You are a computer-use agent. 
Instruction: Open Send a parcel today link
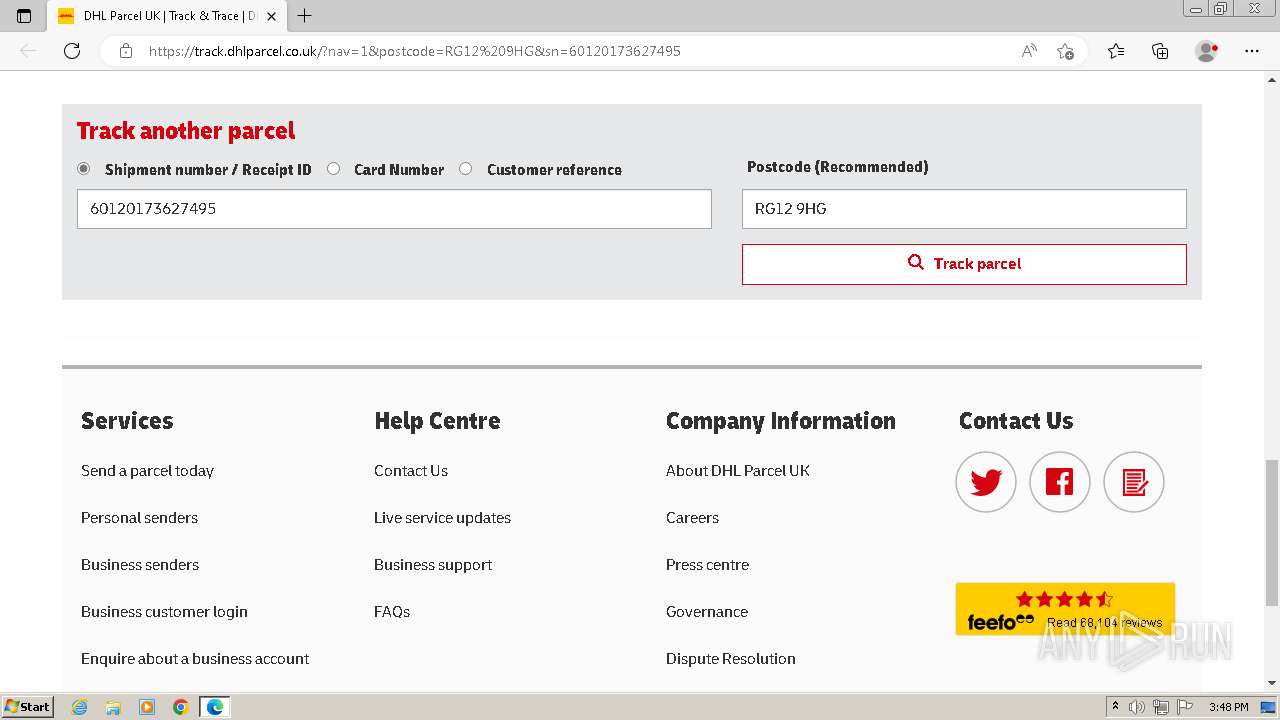147,471
